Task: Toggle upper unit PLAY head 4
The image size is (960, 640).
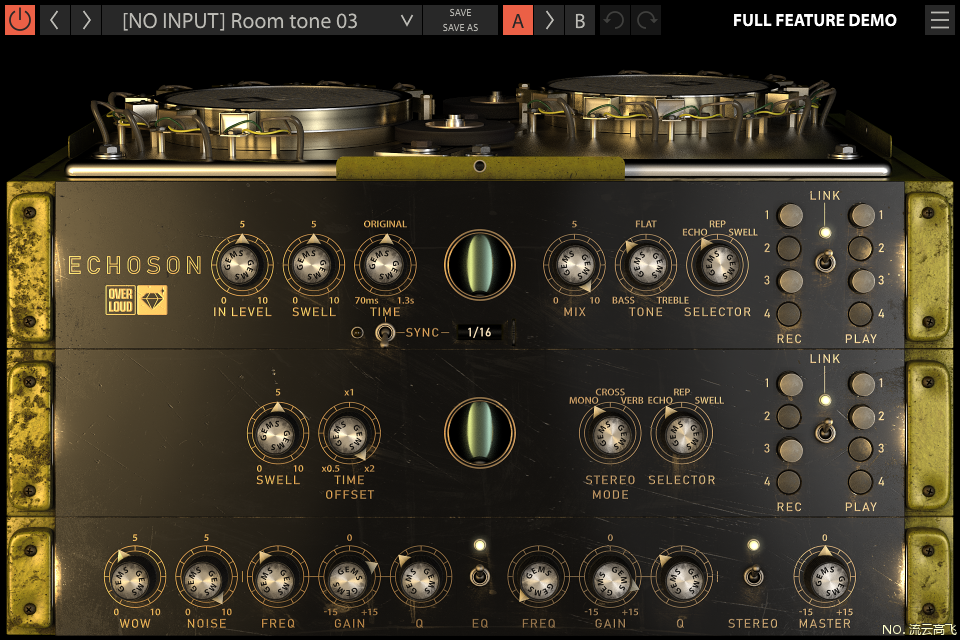Action: tap(860, 314)
